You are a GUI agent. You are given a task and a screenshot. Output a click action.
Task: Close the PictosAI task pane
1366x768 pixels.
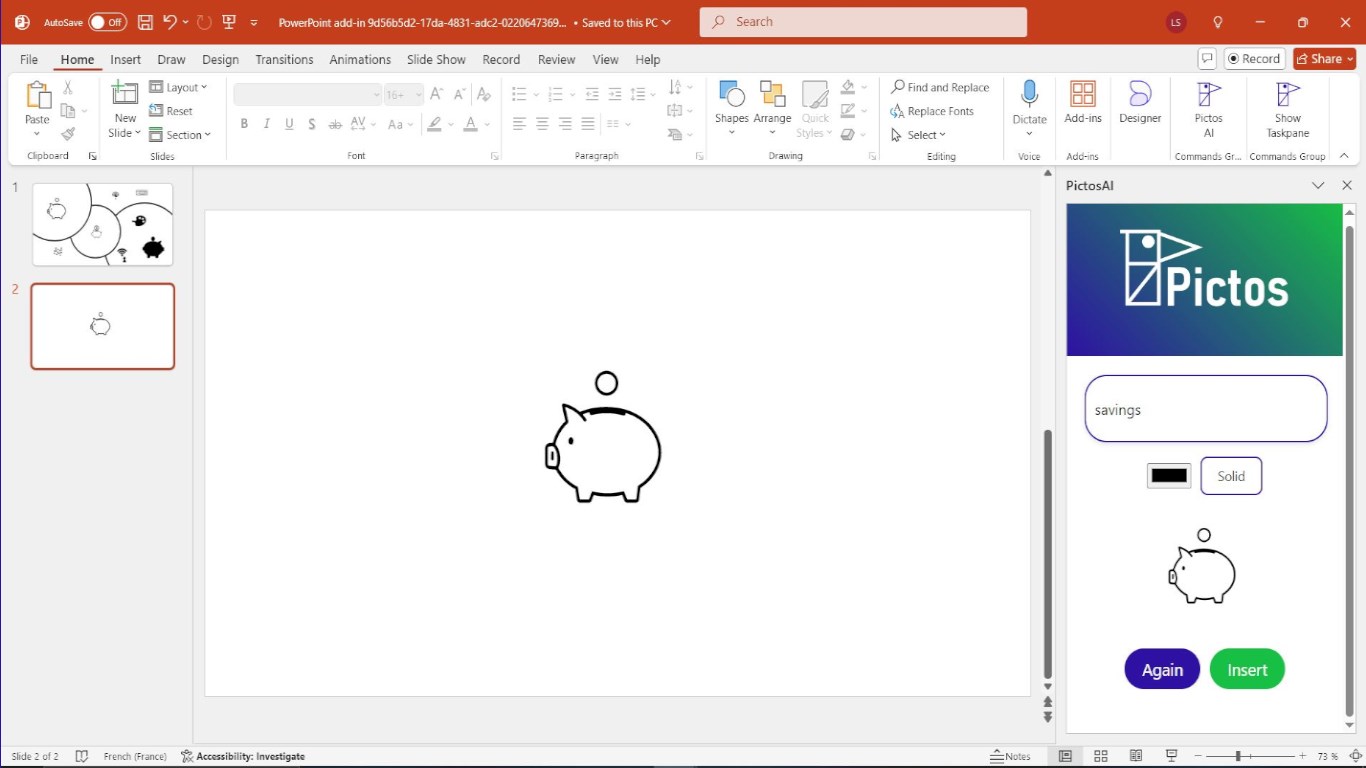(1347, 185)
